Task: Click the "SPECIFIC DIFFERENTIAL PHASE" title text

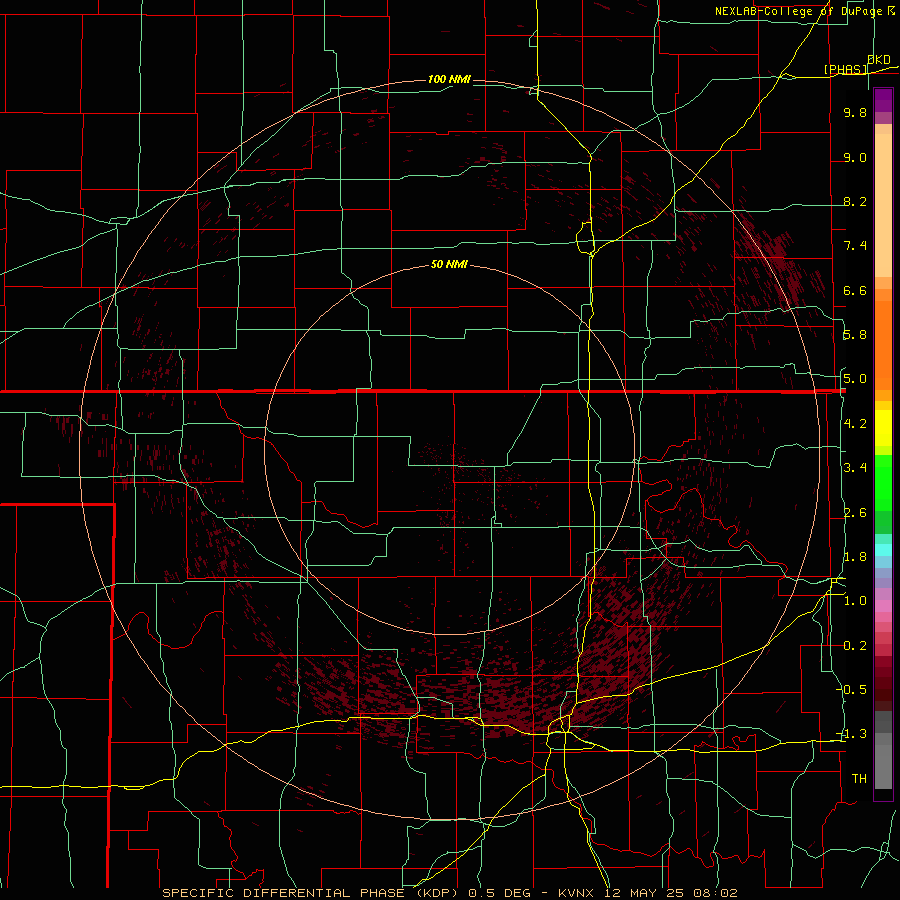Action: (x=282, y=893)
